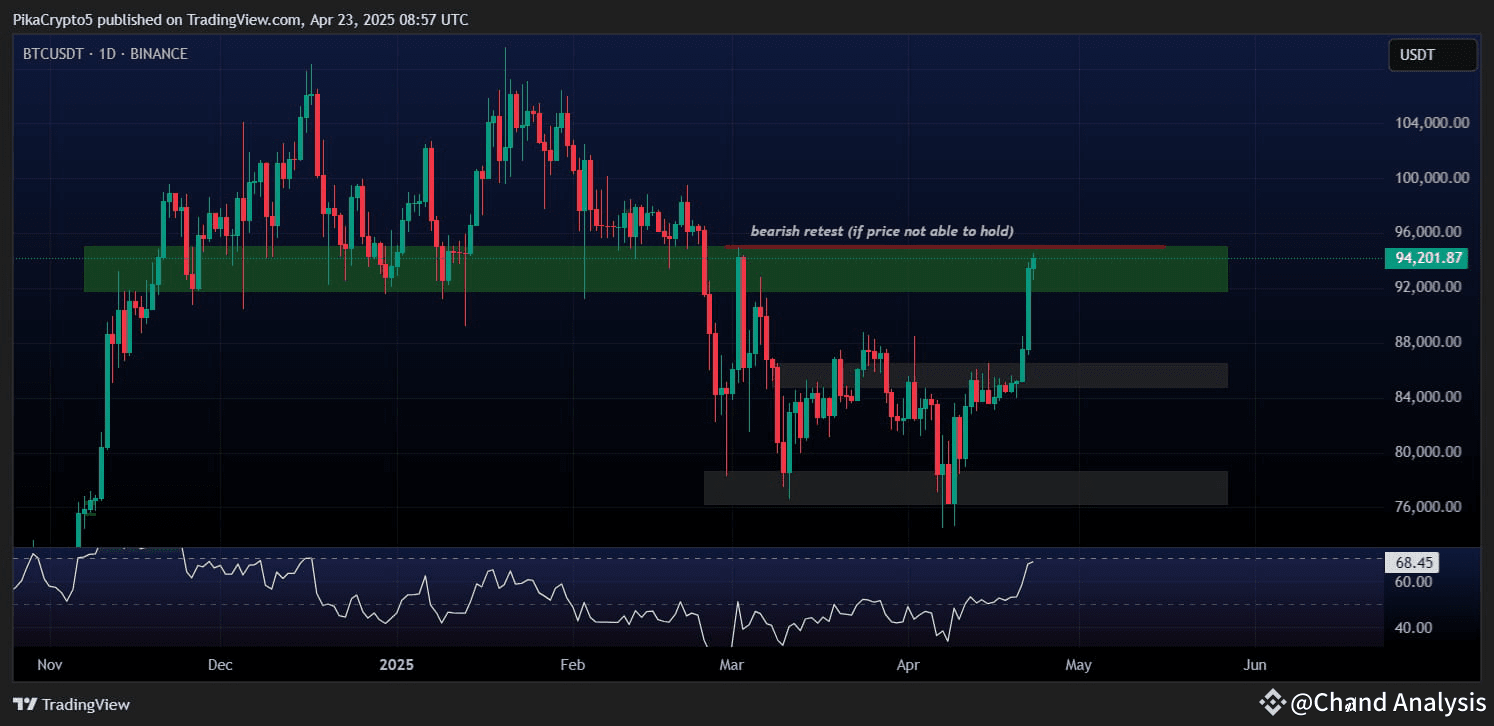1494x726 pixels.
Task: Click the Mar date axis label
Action: click(731, 665)
